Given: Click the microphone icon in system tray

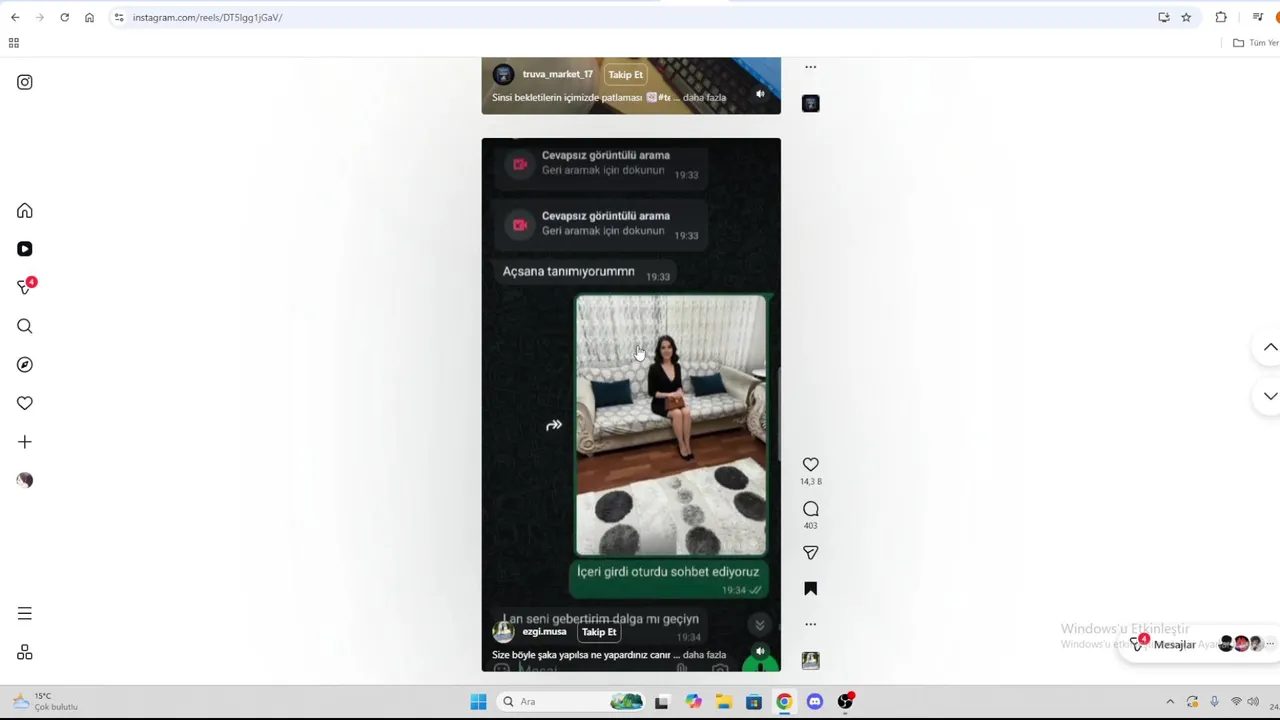Looking at the screenshot, I should (x=1214, y=702).
